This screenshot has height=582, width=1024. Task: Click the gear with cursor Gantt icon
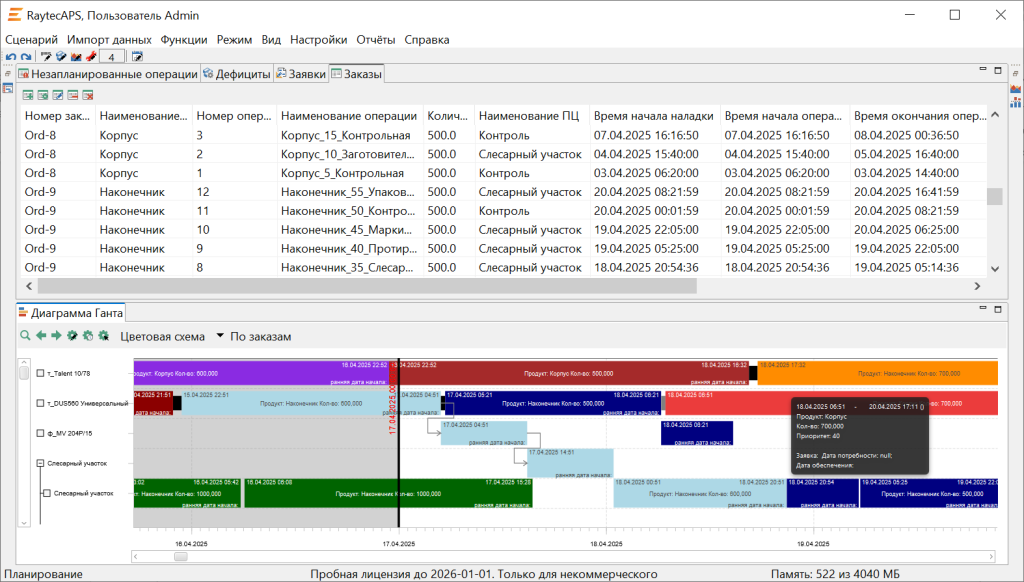point(103,336)
